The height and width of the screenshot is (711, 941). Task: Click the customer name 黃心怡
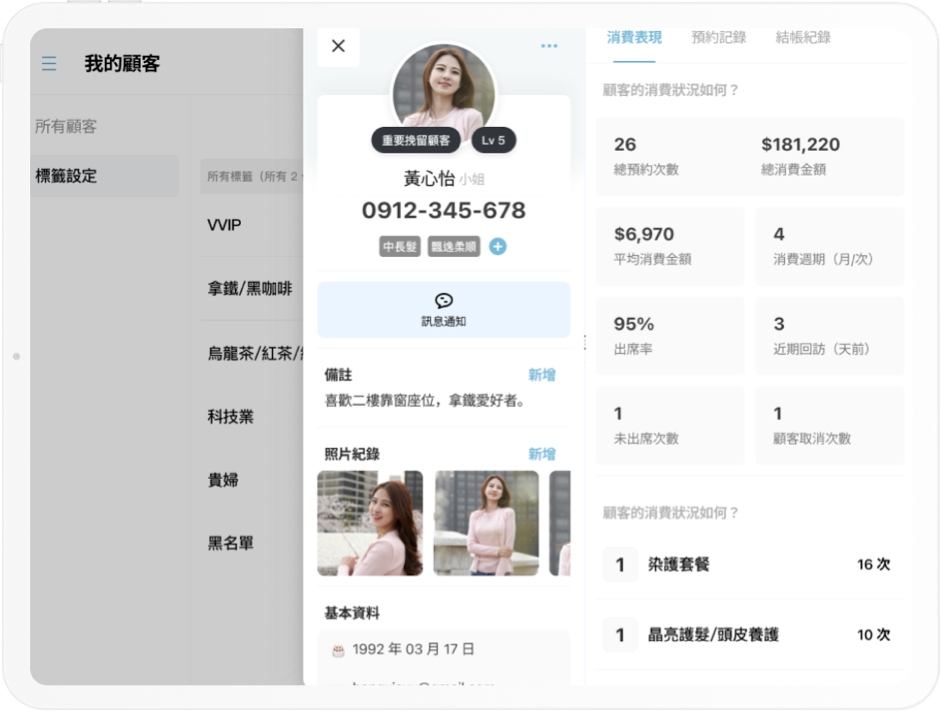tap(428, 178)
